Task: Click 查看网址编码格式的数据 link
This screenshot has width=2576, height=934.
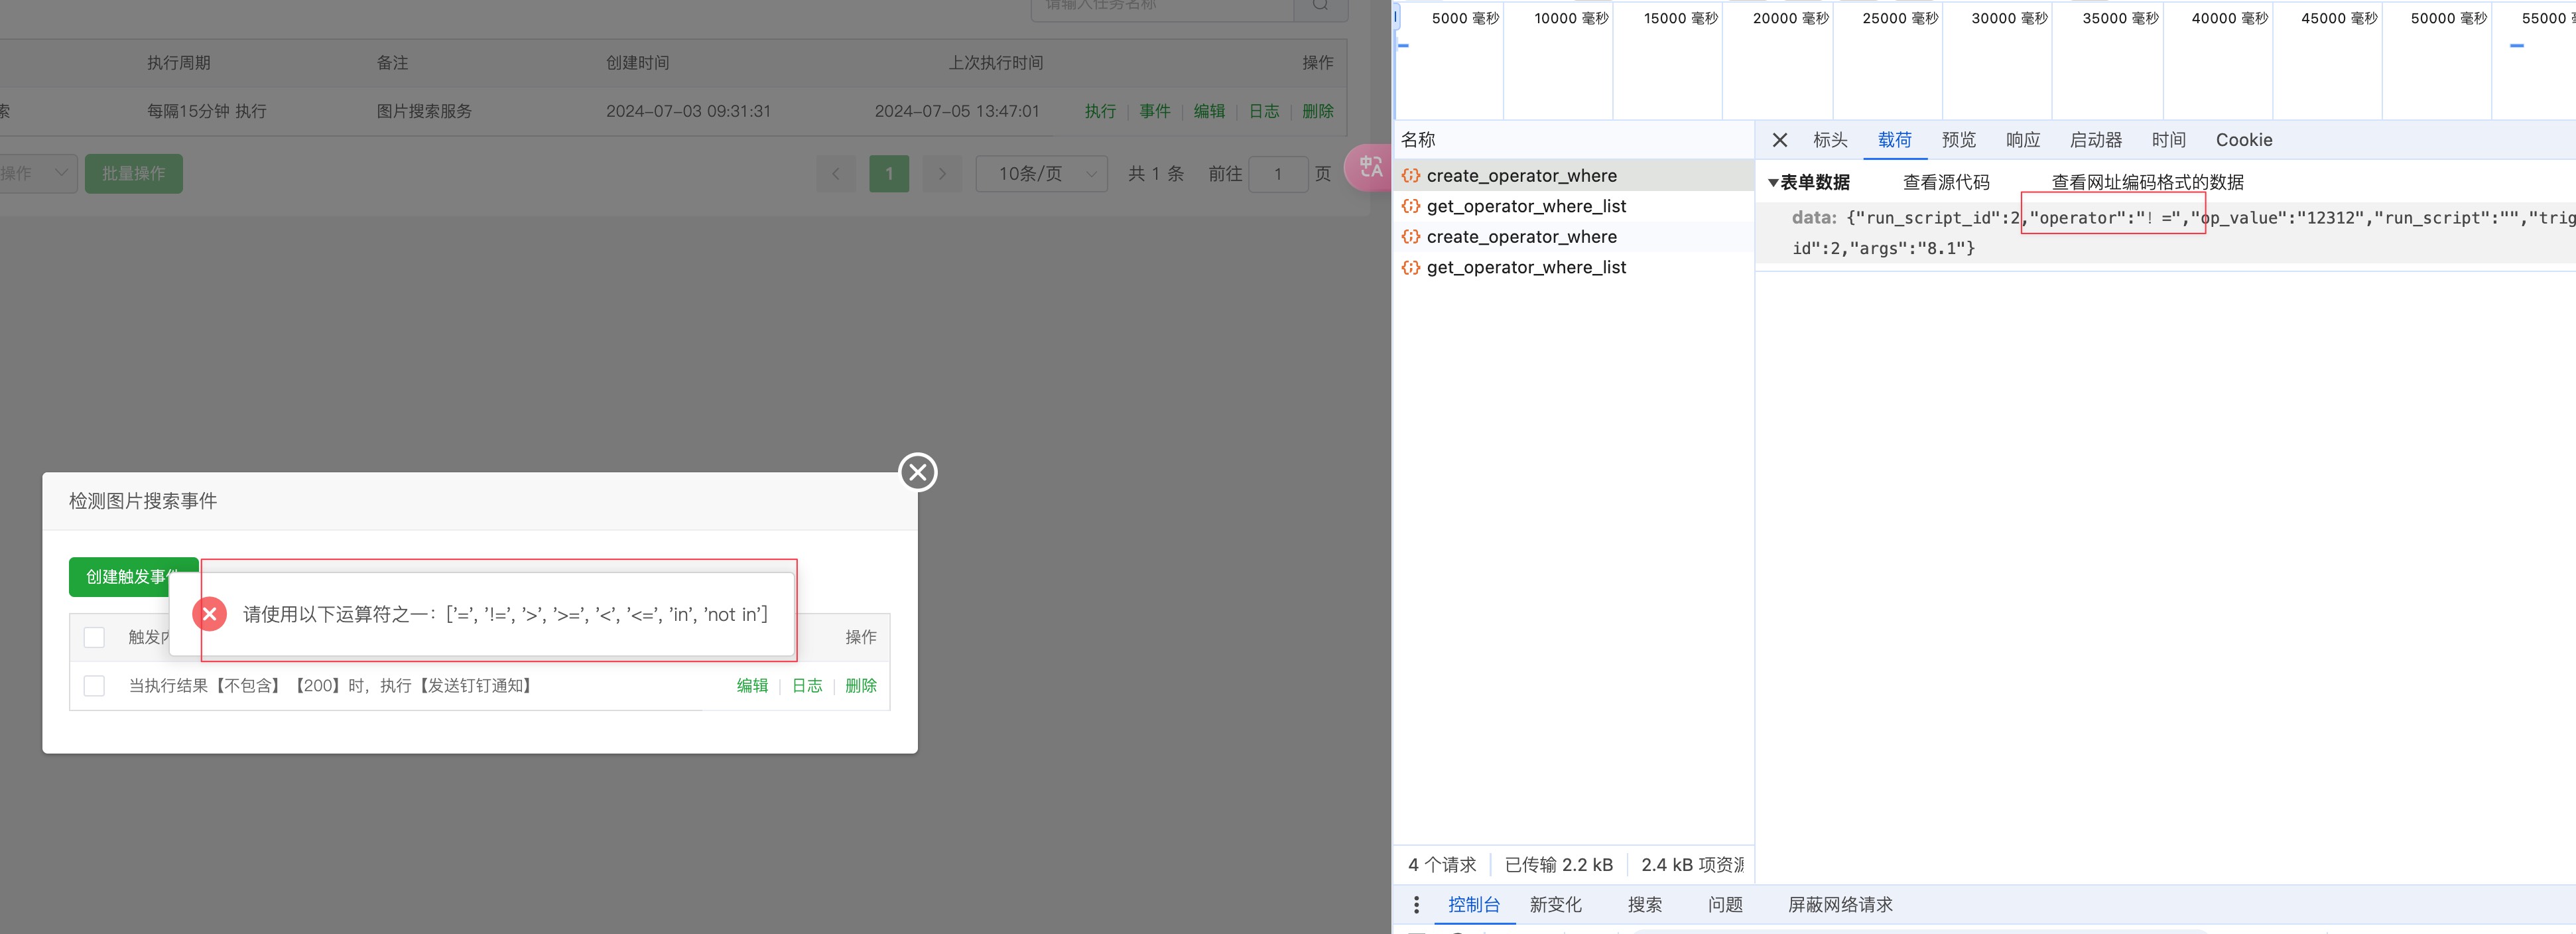Action: (2148, 183)
